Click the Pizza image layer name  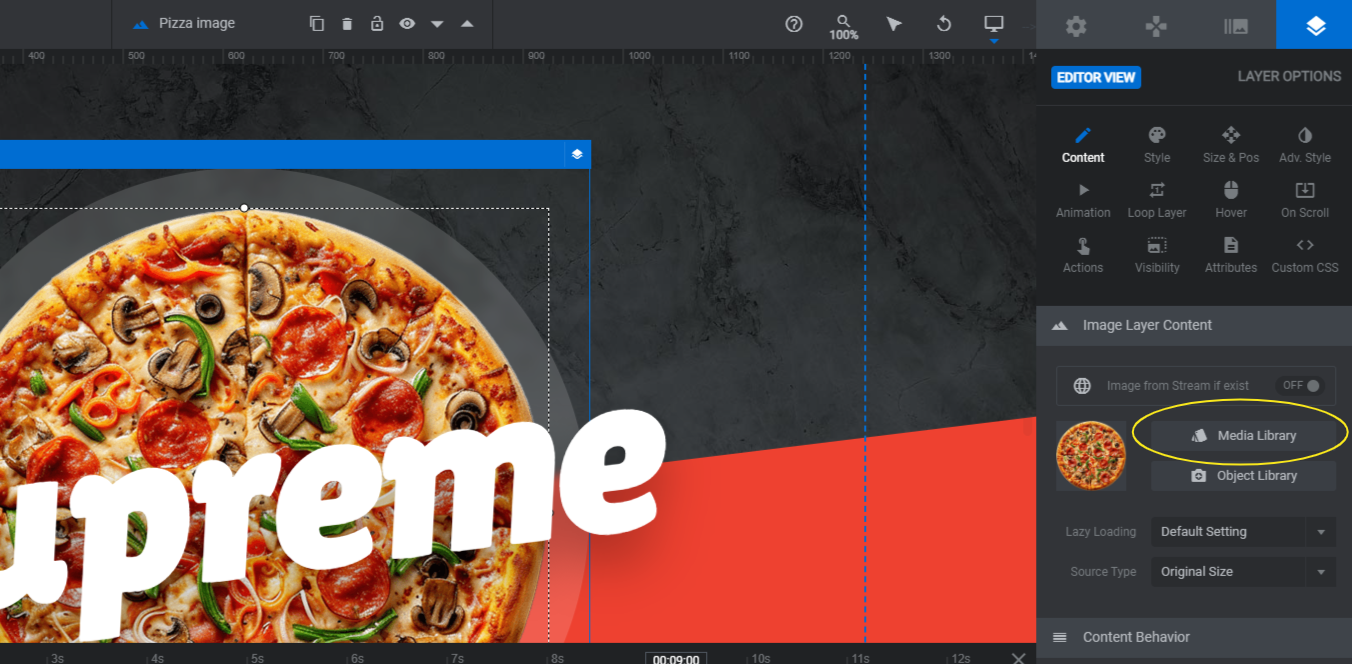click(197, 23)
